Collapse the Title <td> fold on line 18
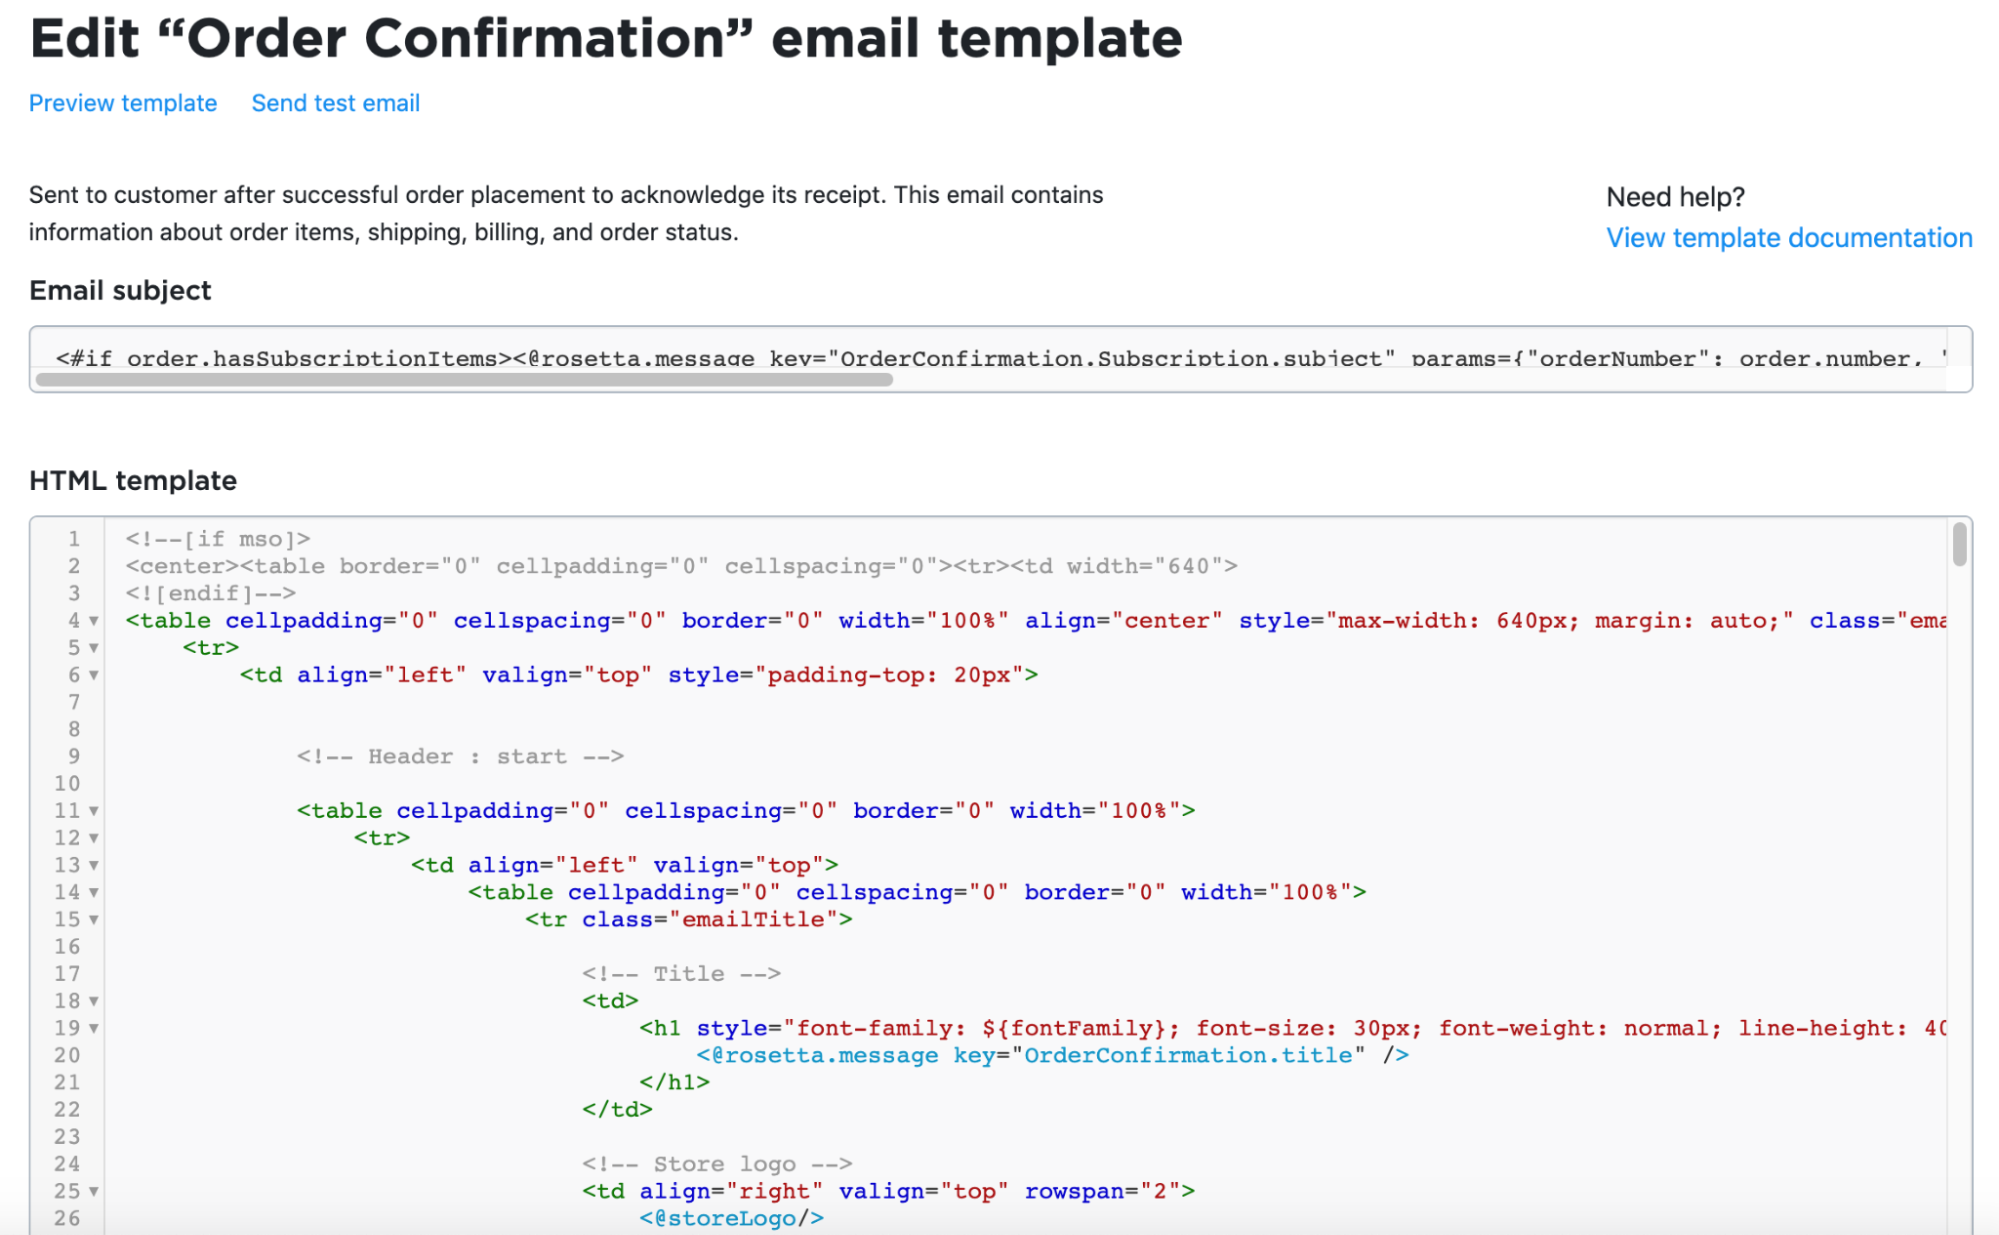The width and height of the screenshot is (1999, 1235). pos(92,1001)
